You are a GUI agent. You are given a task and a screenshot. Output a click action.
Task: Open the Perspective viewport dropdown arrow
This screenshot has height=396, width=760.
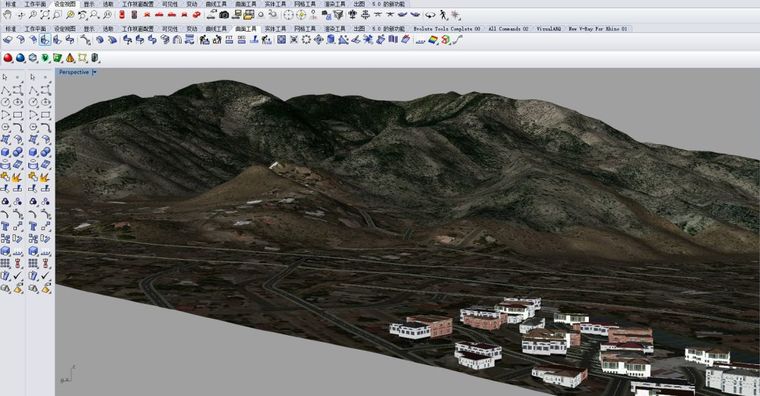pos(95,72)
